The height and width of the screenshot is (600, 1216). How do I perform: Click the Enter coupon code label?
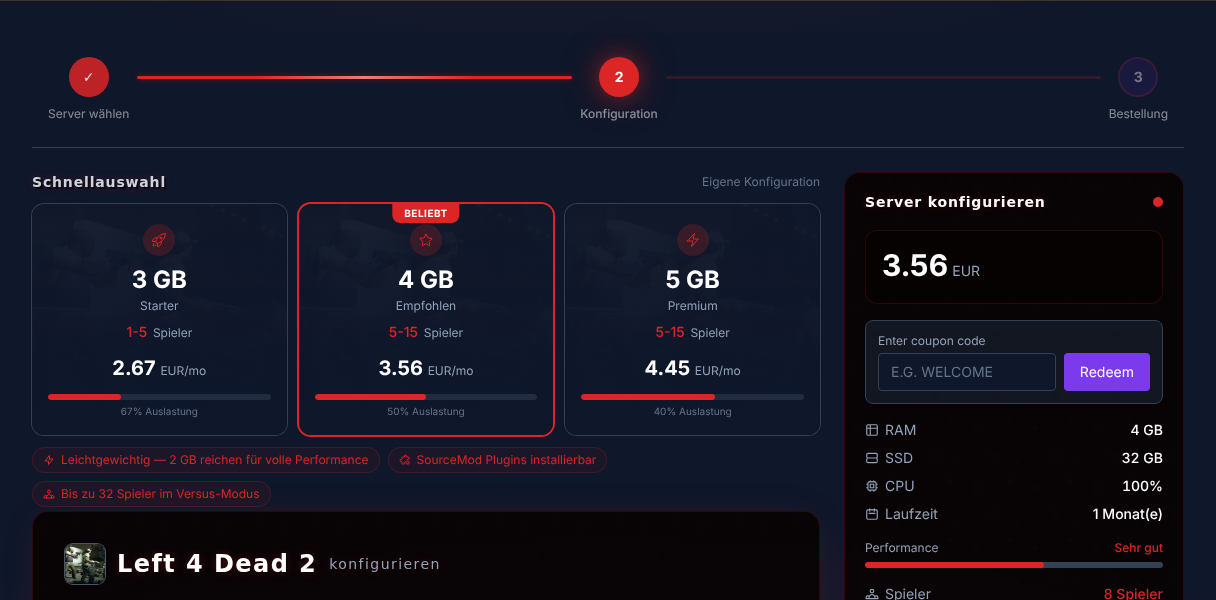click(932, 341)
